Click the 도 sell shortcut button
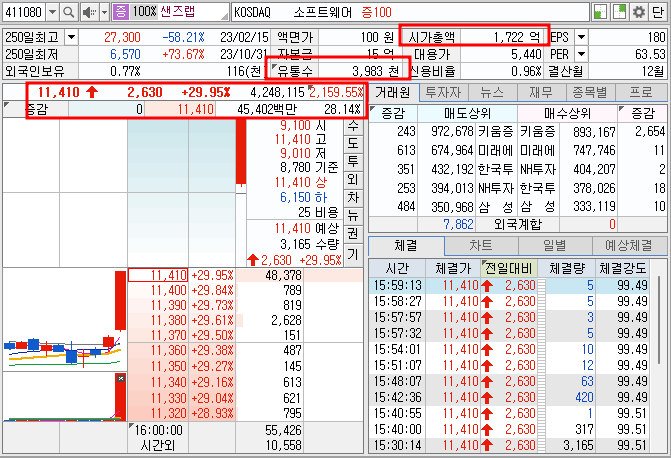 click(x=353, y=143)
